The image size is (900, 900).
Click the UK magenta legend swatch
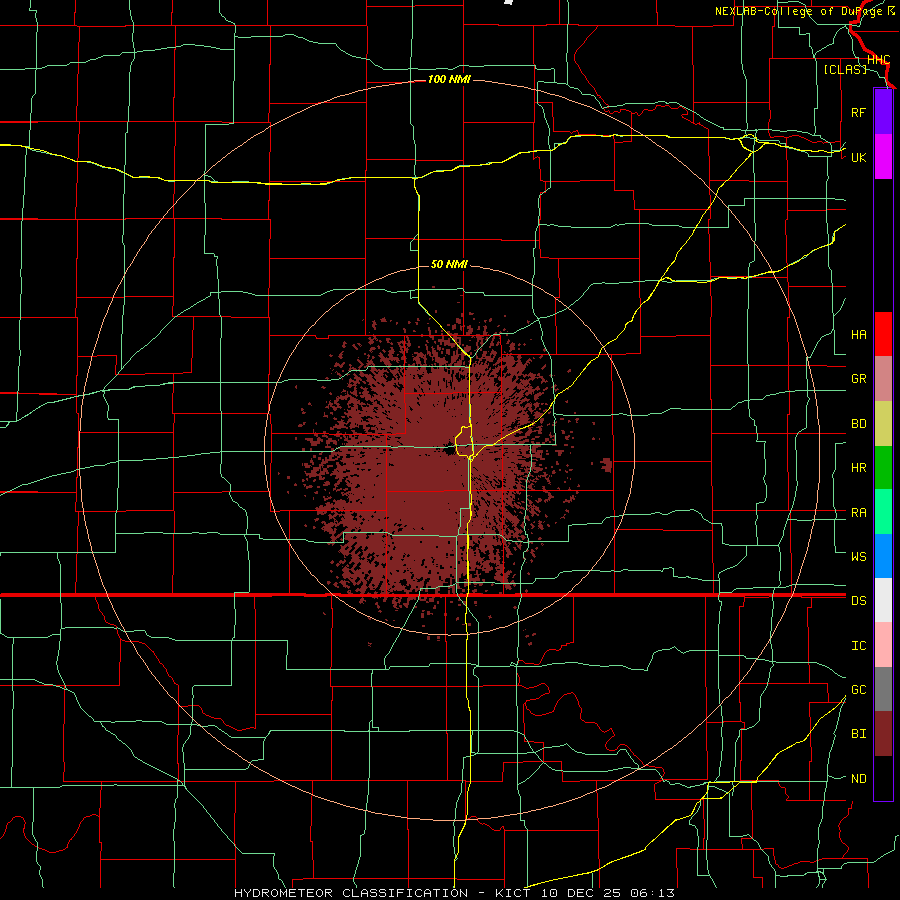[x=883, y=157]
